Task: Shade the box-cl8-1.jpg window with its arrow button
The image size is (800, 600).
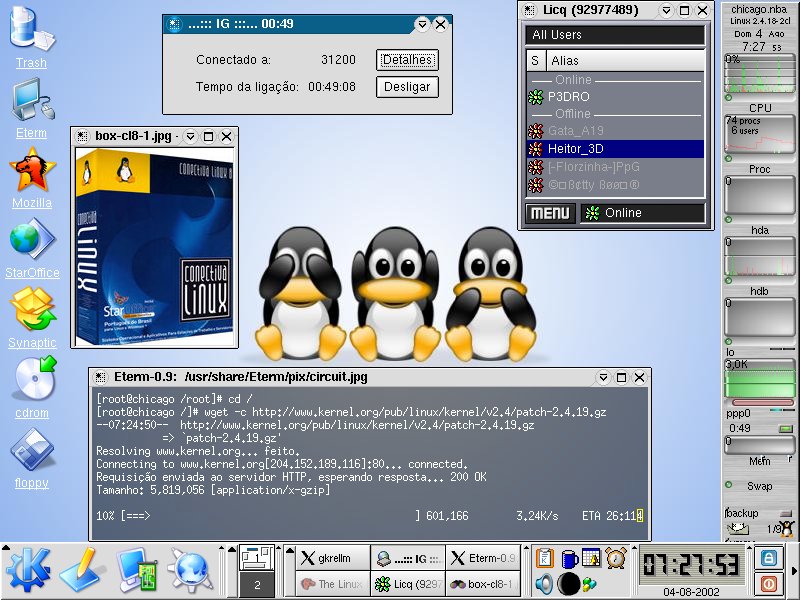Action: (x=190, y=136)
